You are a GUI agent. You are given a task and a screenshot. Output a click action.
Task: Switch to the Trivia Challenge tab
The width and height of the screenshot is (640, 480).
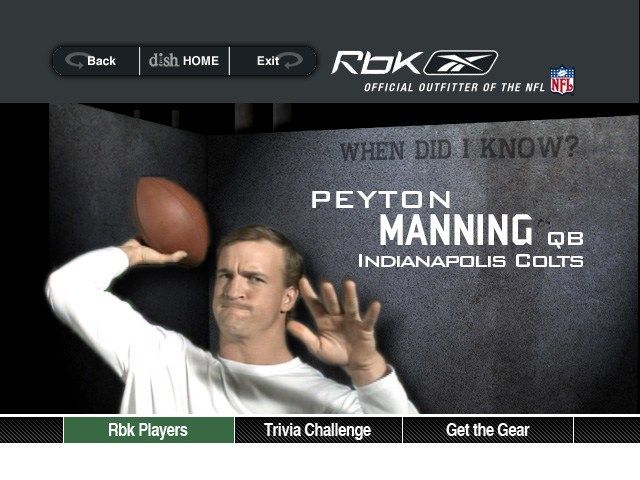point(318,430)
